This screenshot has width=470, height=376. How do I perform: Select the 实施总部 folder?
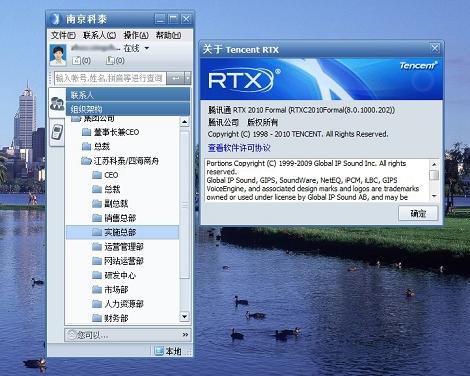pos(122,232)
